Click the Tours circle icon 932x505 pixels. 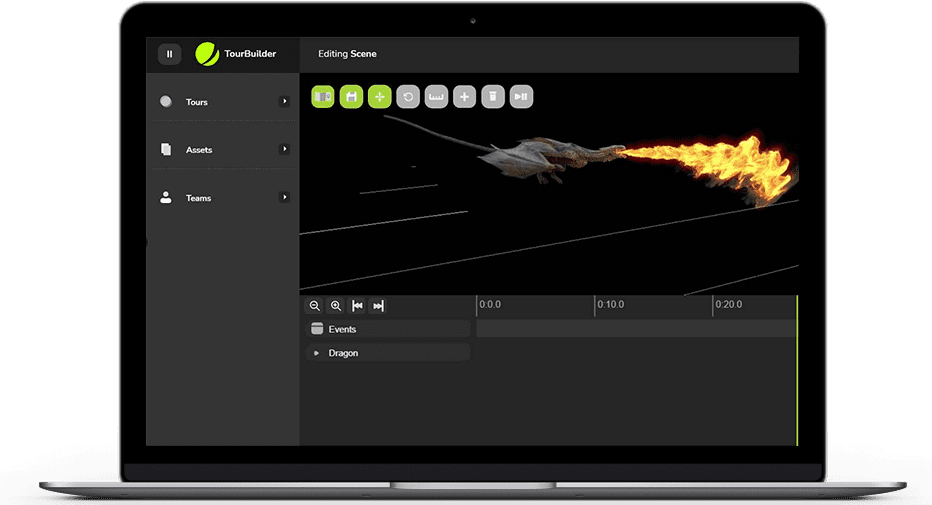coord(166,102)
